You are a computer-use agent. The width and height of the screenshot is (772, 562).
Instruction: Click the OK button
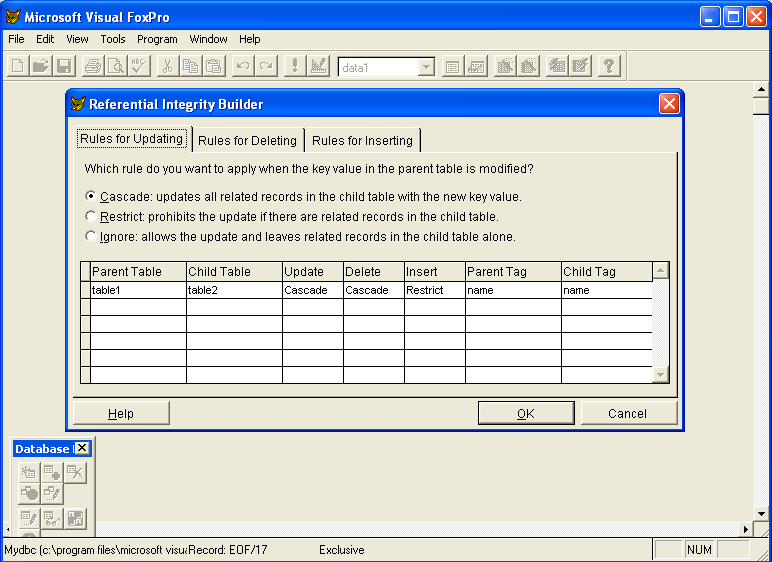526,413
